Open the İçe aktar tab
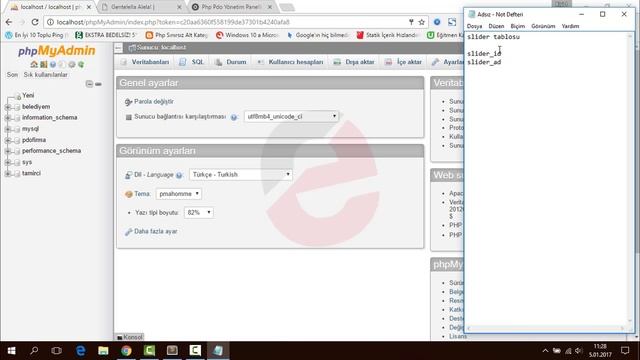Screen dimensions: 640x360 tap(403, 62)
